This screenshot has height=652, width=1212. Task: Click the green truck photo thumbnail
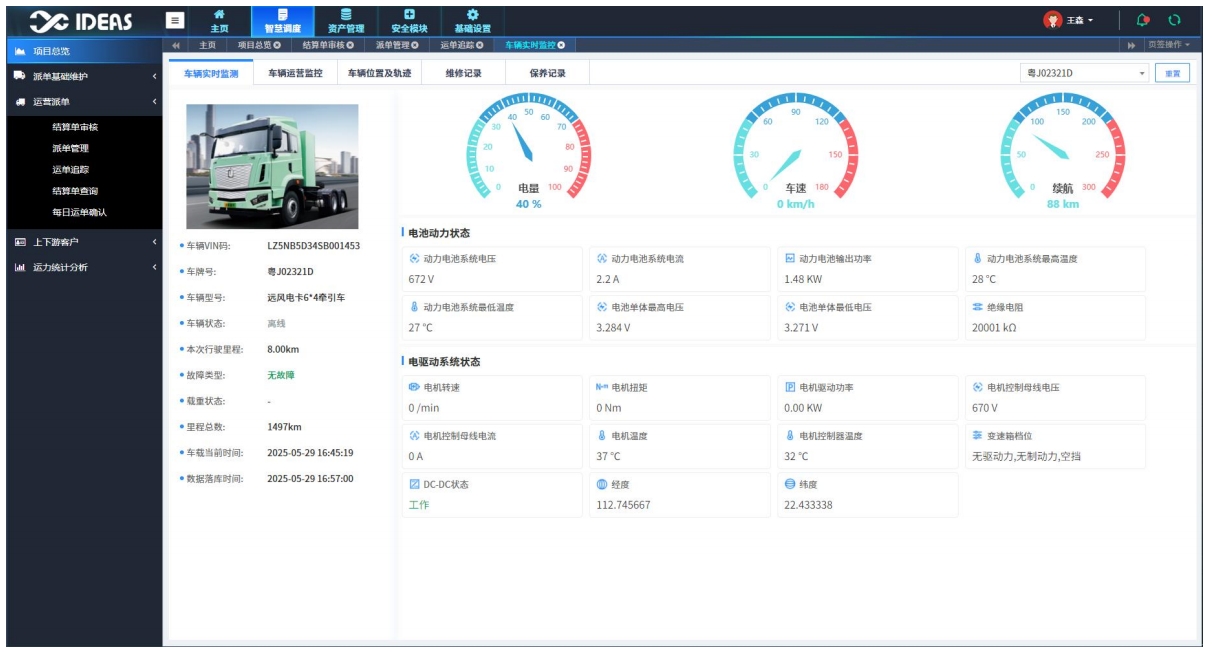(273, 166)
